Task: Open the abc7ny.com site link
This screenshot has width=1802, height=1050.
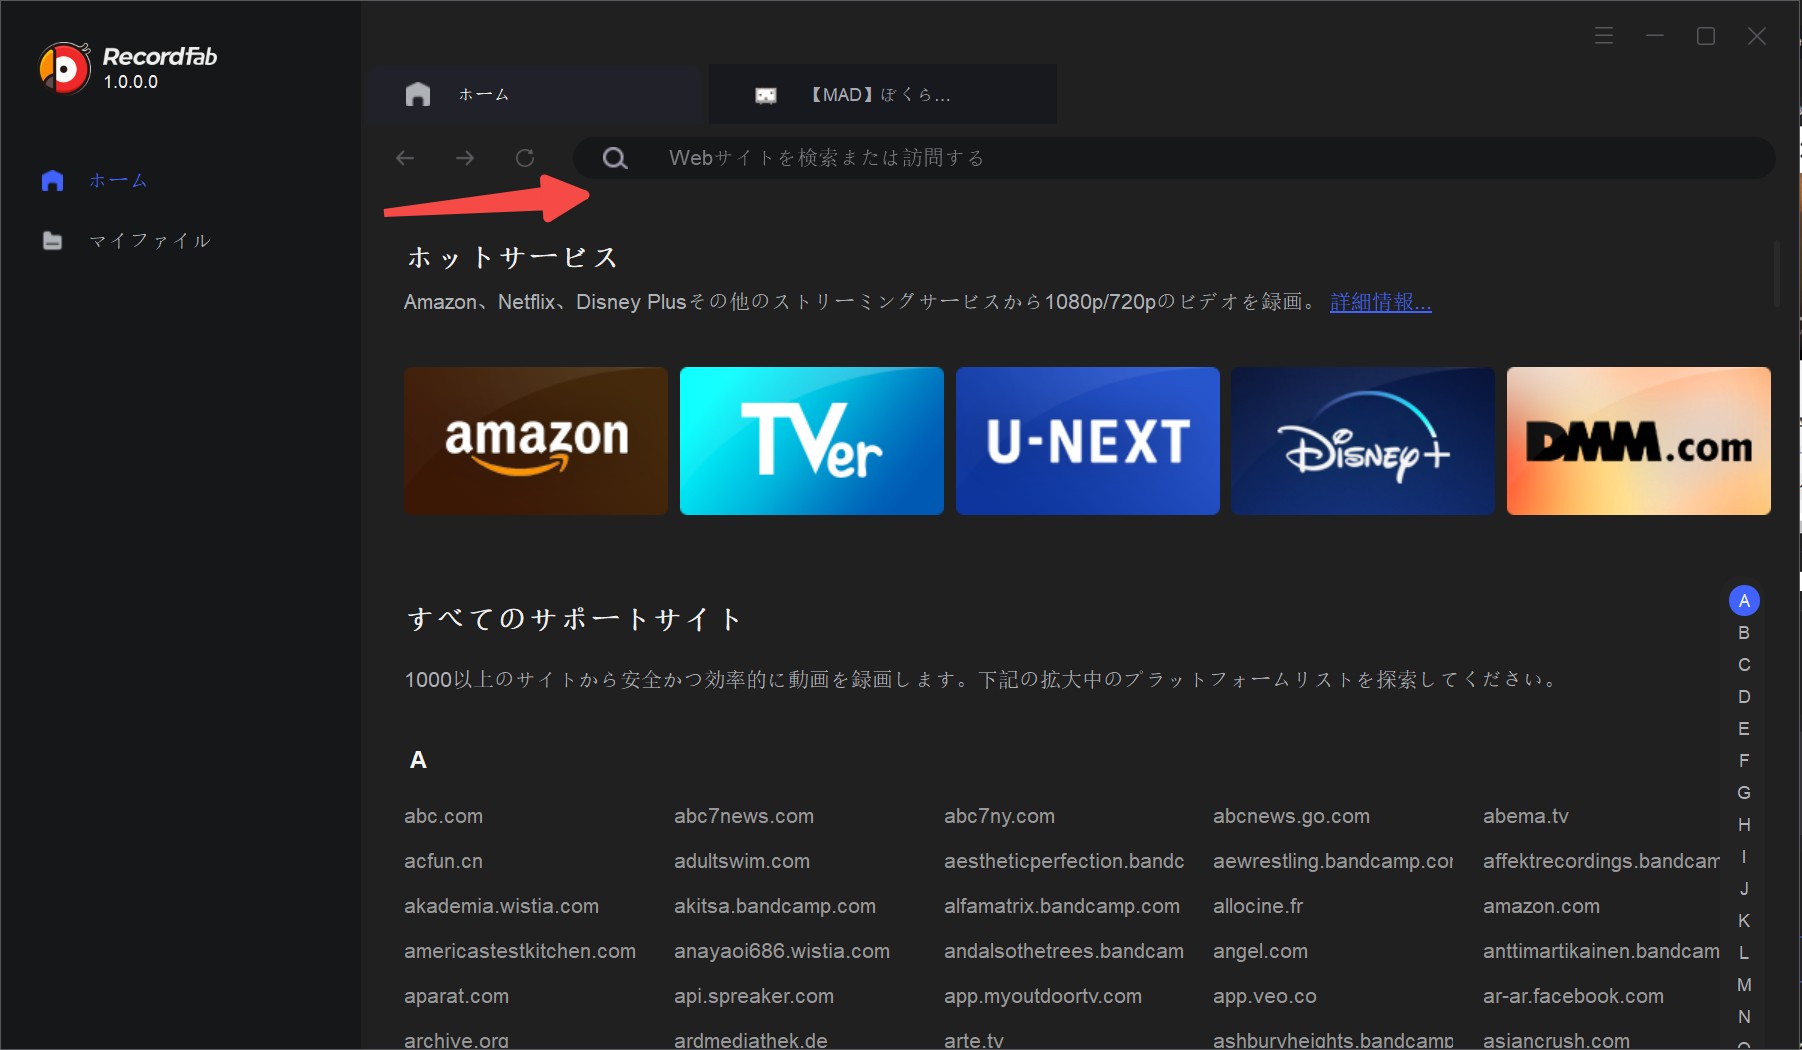Action: (999, 816)
